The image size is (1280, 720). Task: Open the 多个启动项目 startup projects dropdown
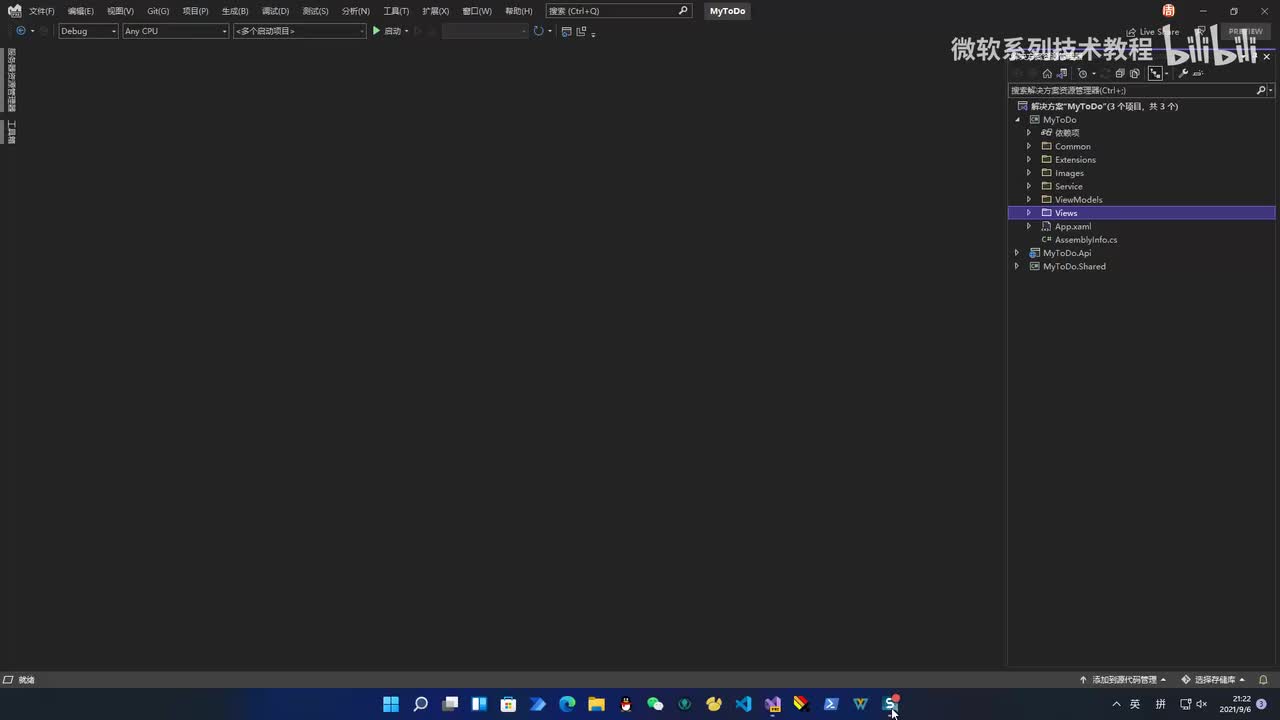click(x=300, y=31)
